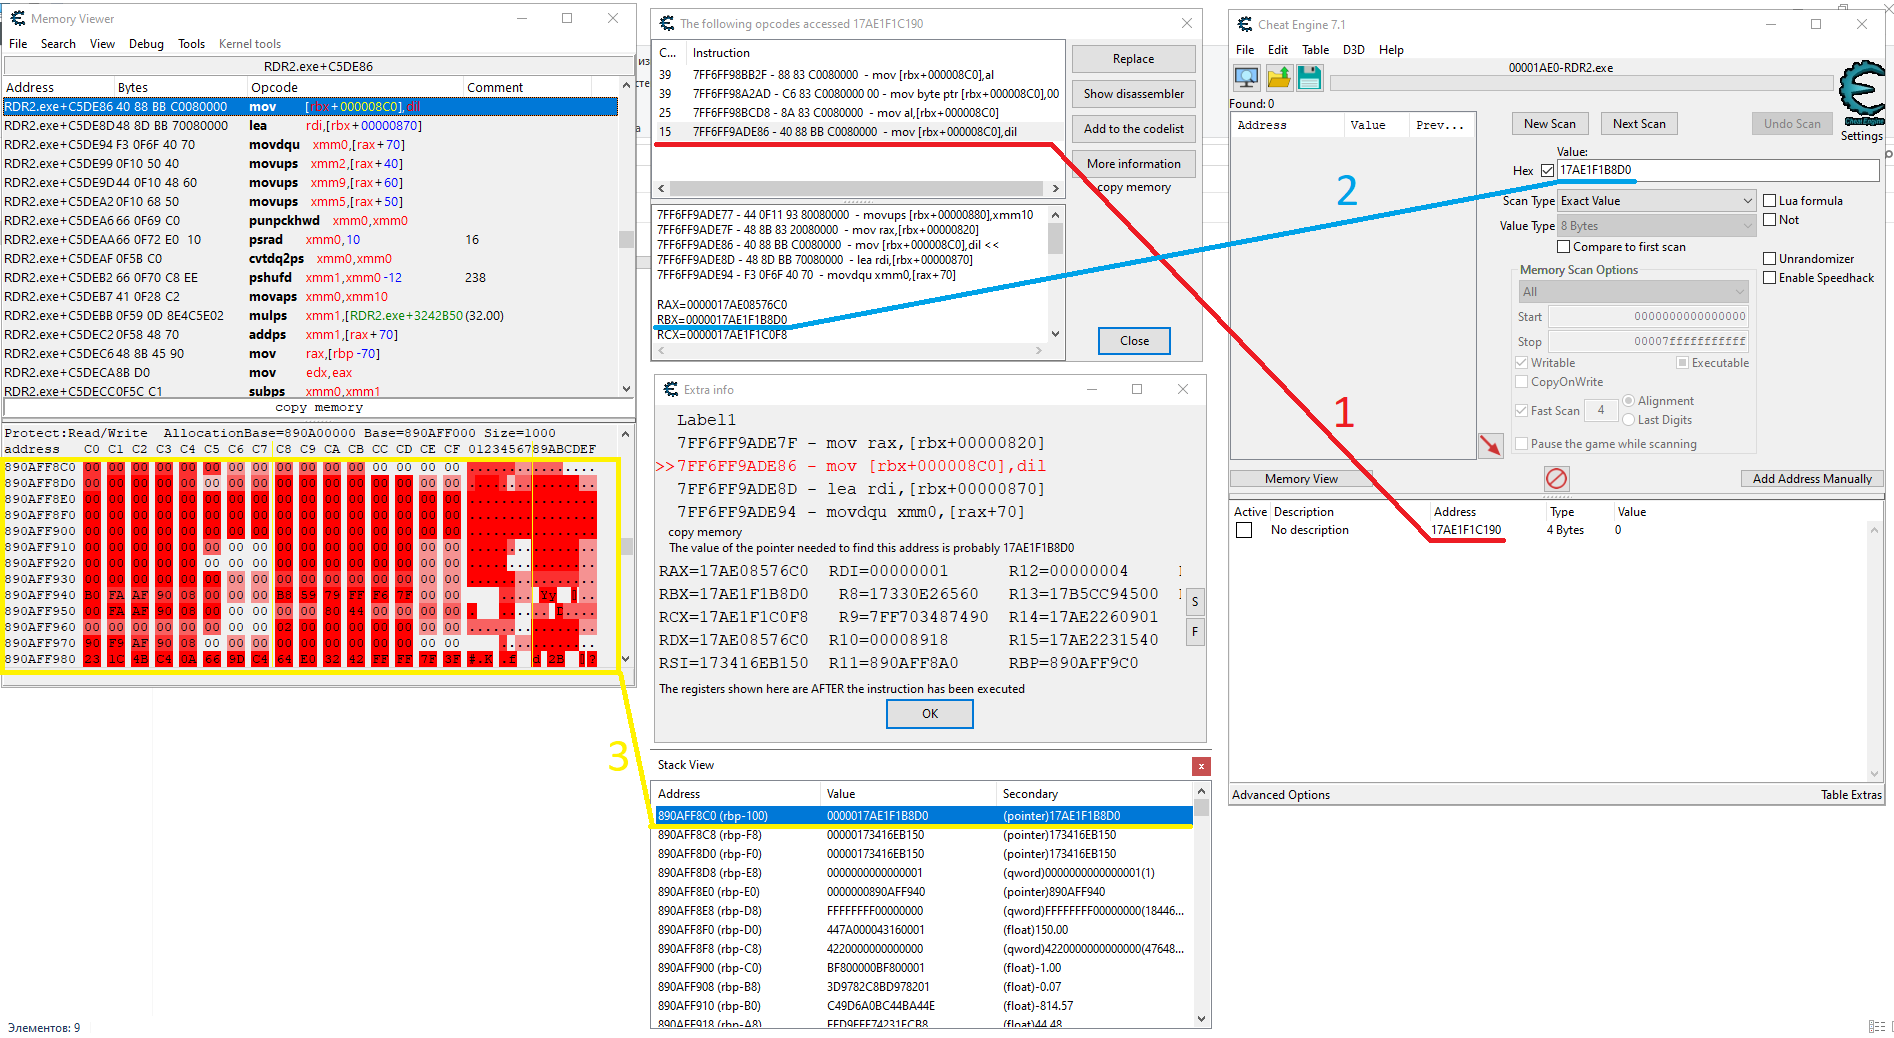Image resolution: width=1894 pixels, height=1038 pixels.
Task: Click the Add Address Manually button
Action: (x=1811, y=479)
